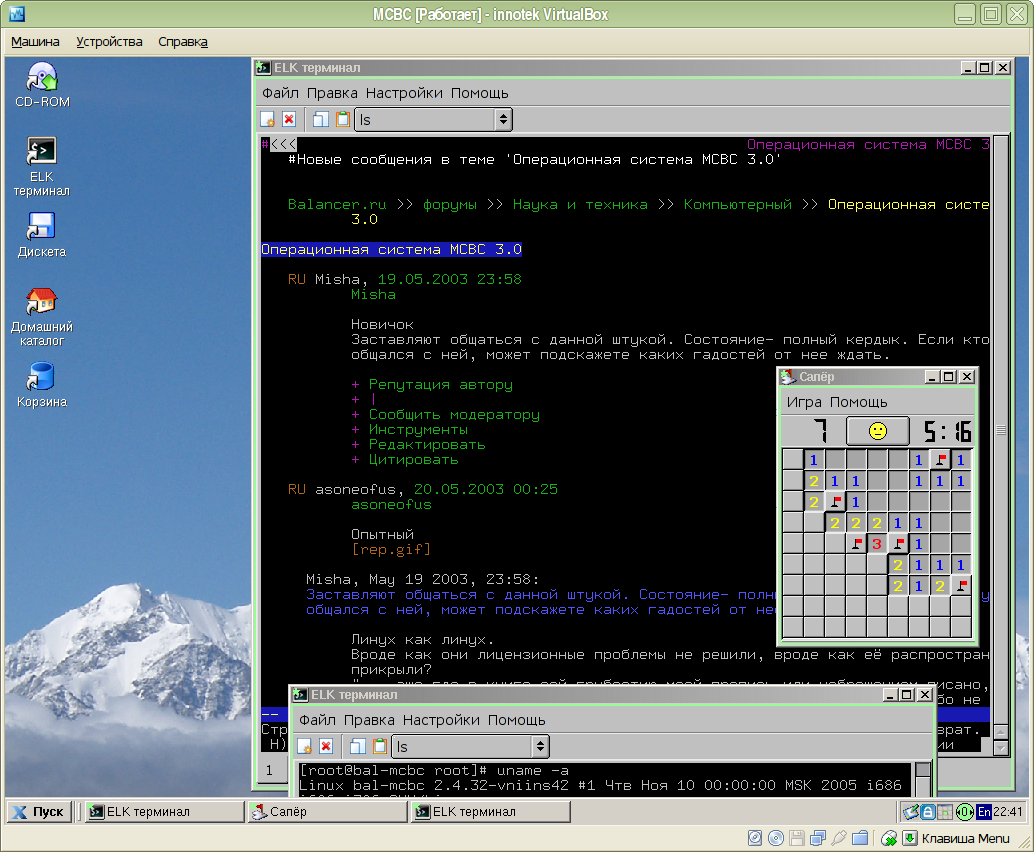
Task: Click new session icon in lower ELK terminal
Action: 305,746
